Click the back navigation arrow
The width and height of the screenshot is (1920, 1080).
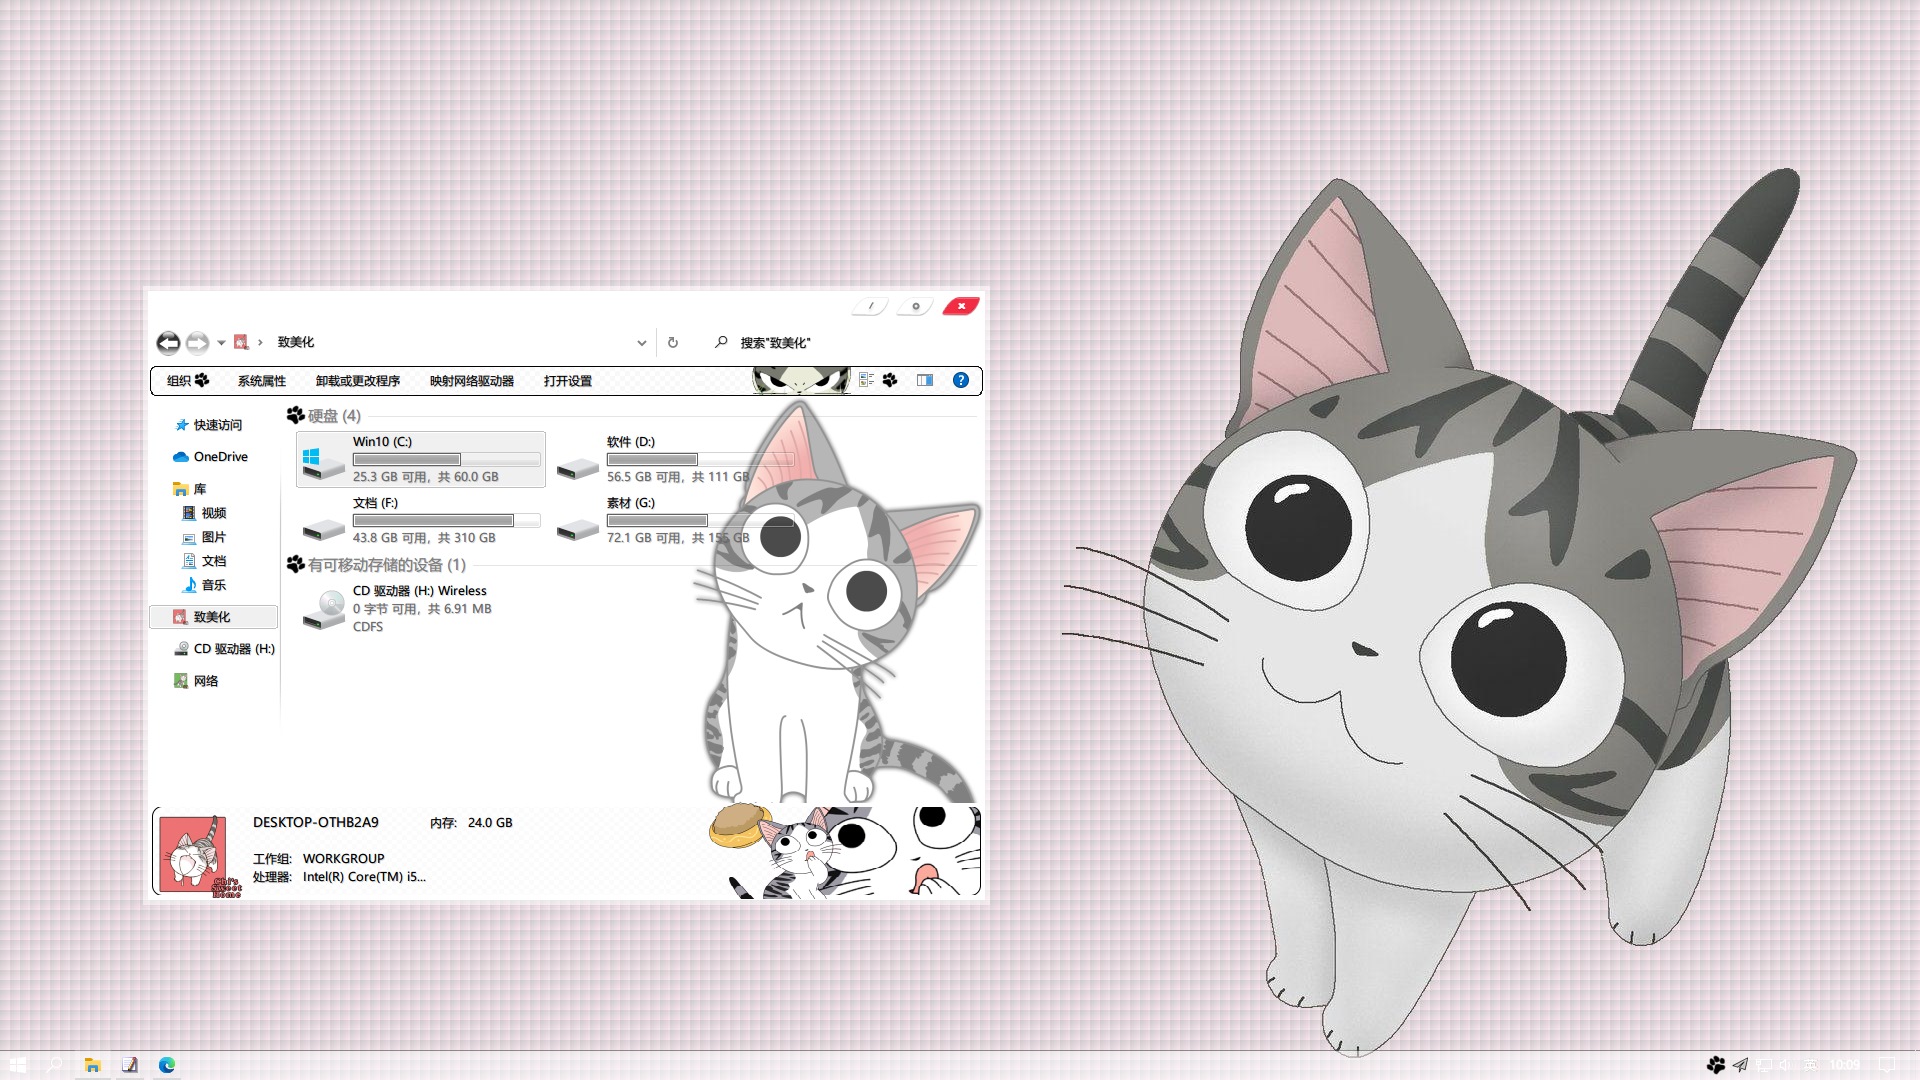pos(168,343)
